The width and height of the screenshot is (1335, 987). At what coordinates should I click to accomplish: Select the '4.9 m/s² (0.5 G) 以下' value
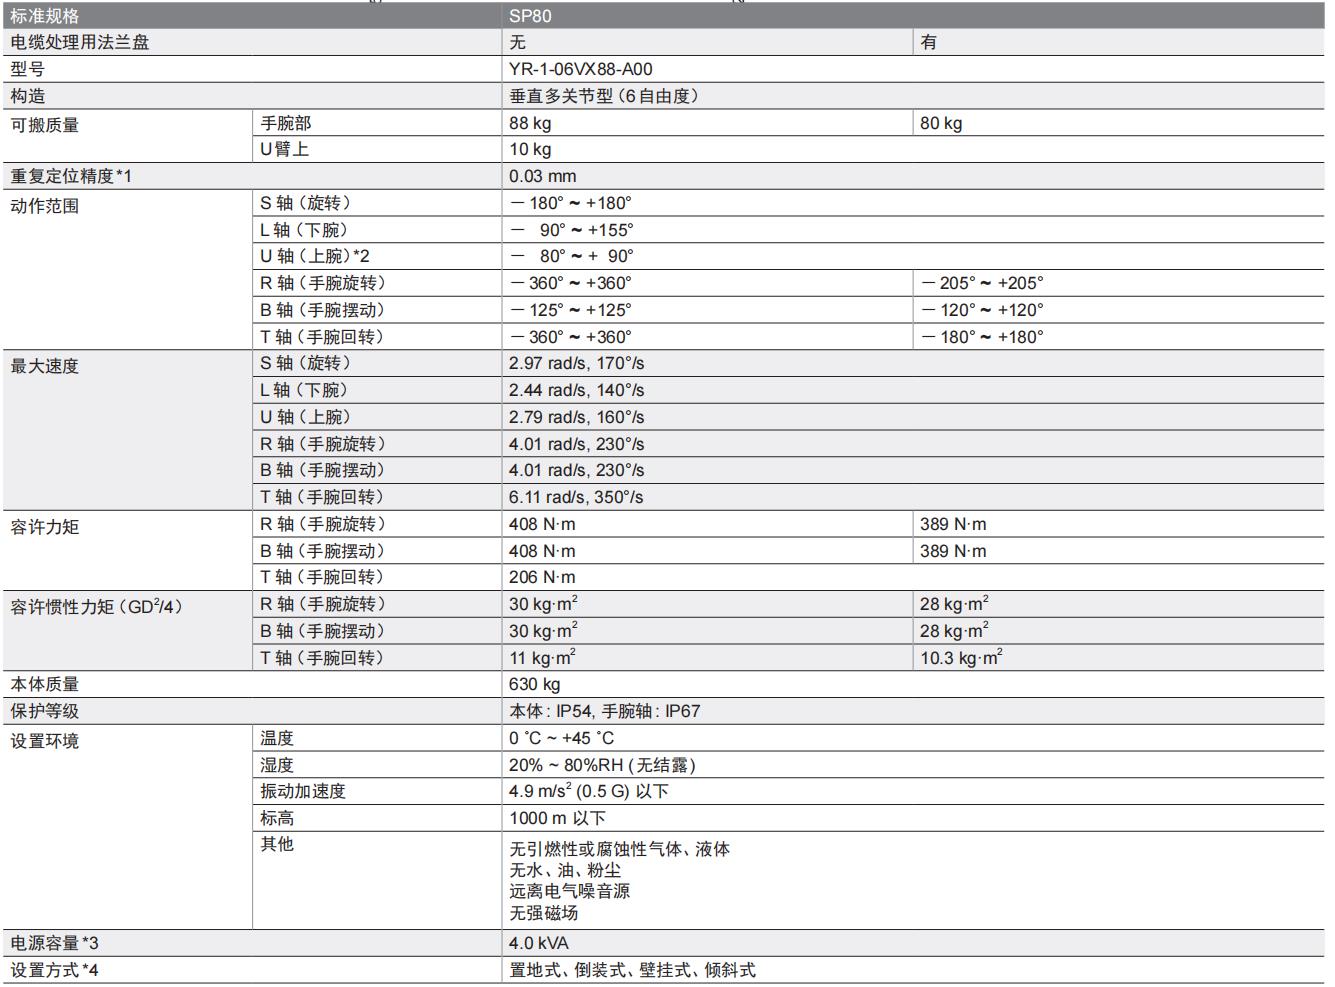[x=589, y=791]
